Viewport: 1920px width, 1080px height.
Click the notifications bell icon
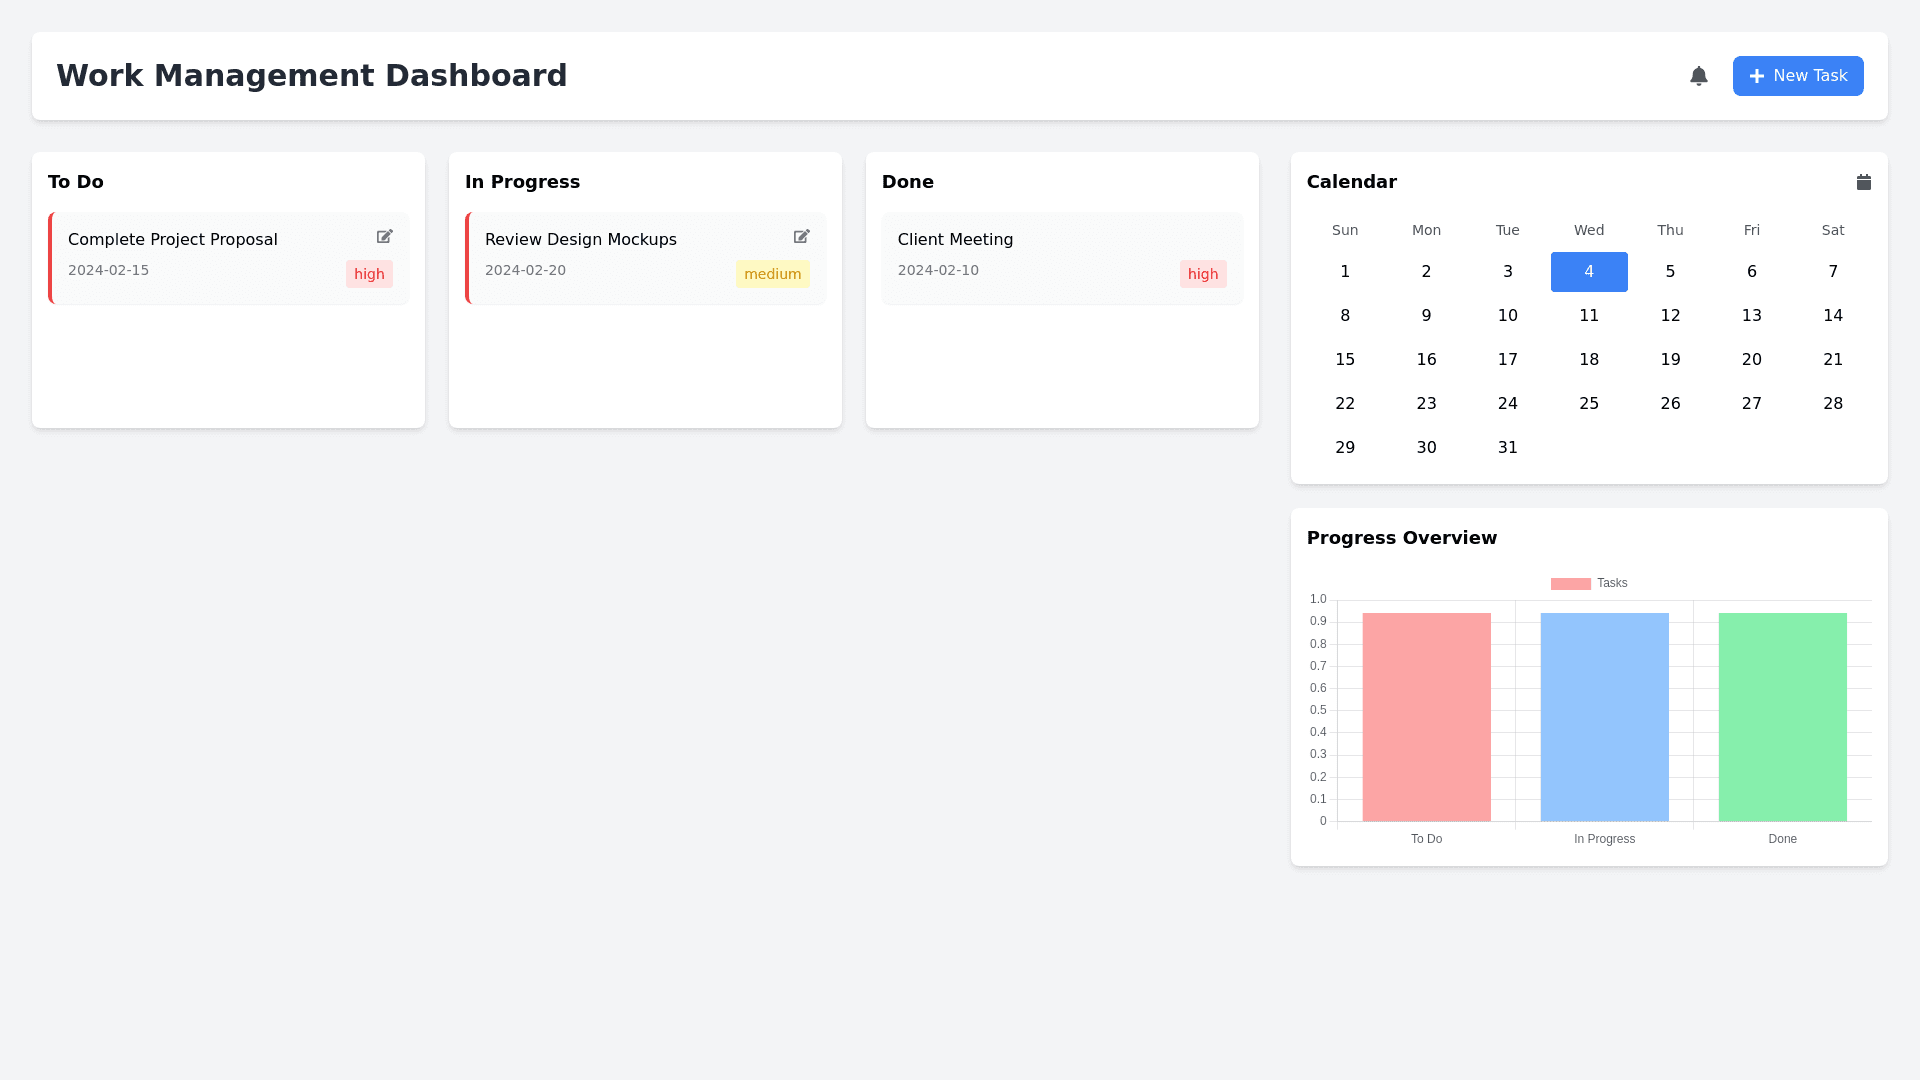1698,76
